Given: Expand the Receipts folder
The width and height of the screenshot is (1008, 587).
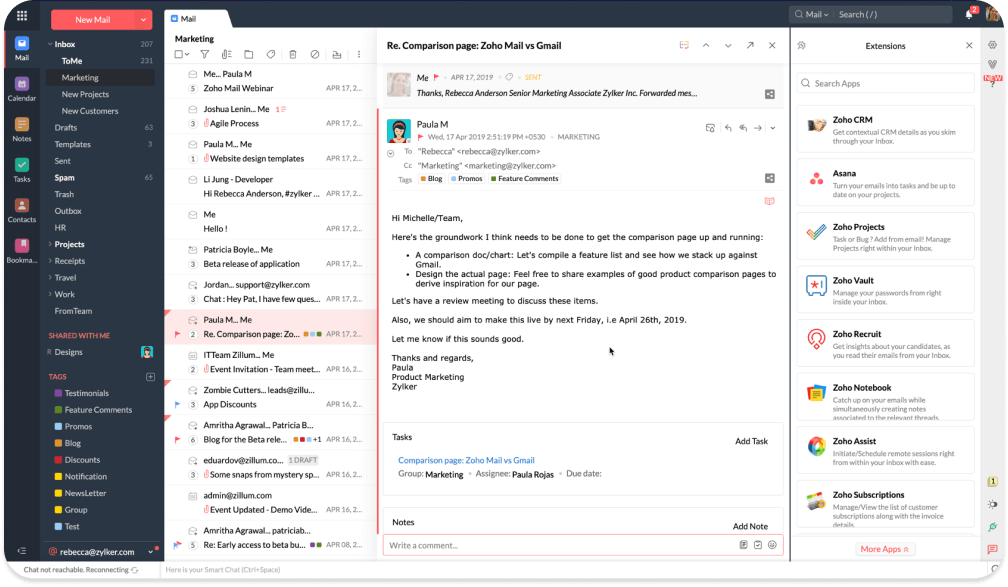Looking at the screenshot, I should 50,261.
